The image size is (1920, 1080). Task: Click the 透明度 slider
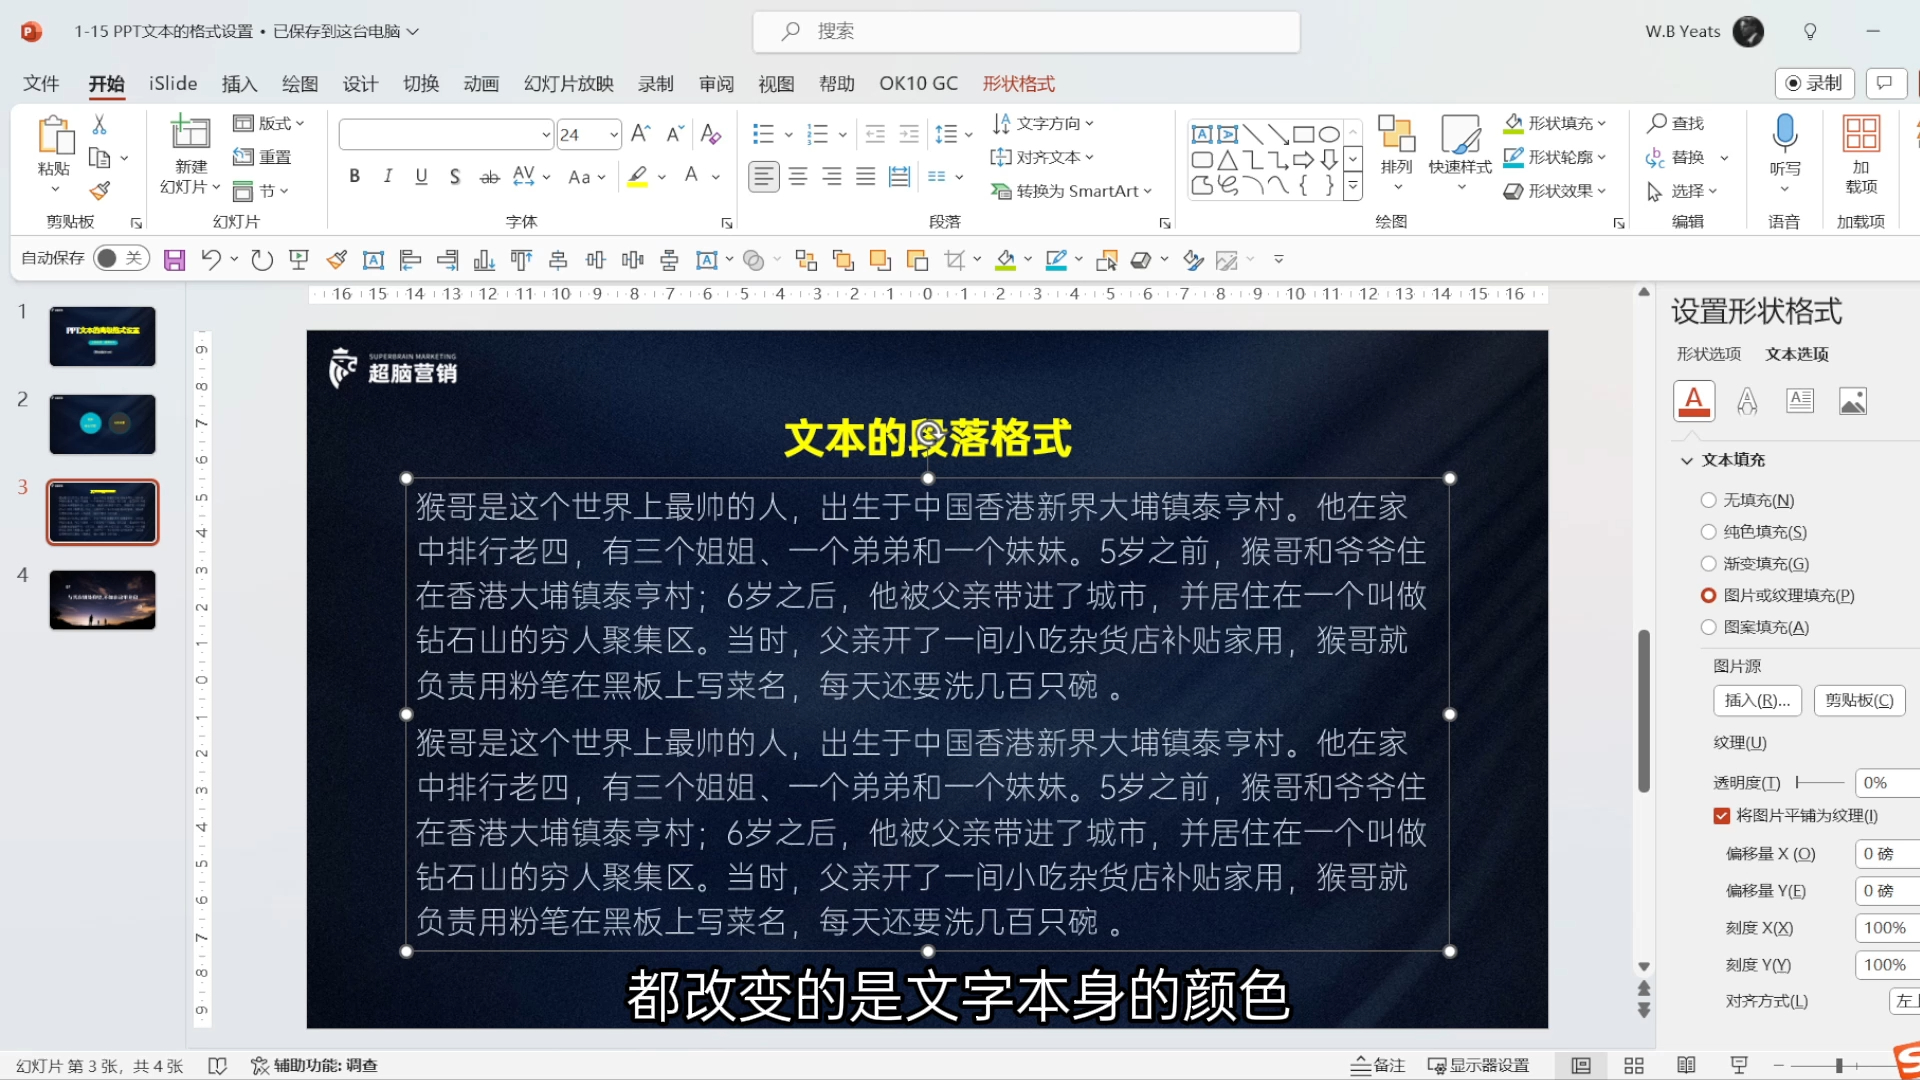click(1820, 783)
